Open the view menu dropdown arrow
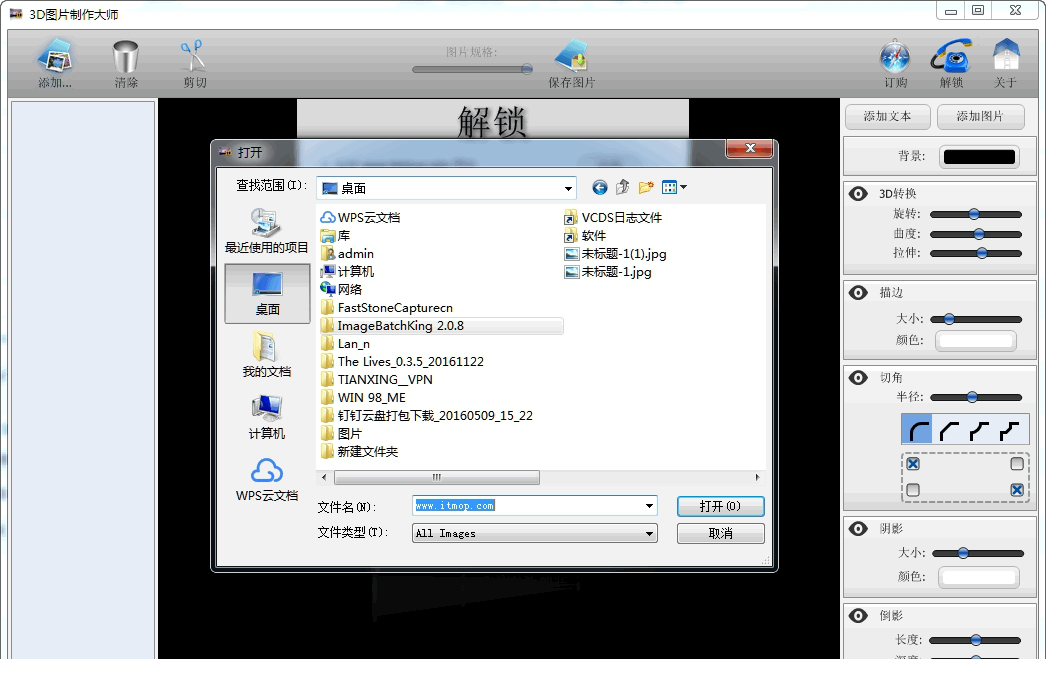This screenshot has width=1046, height=685. [683, 187]
